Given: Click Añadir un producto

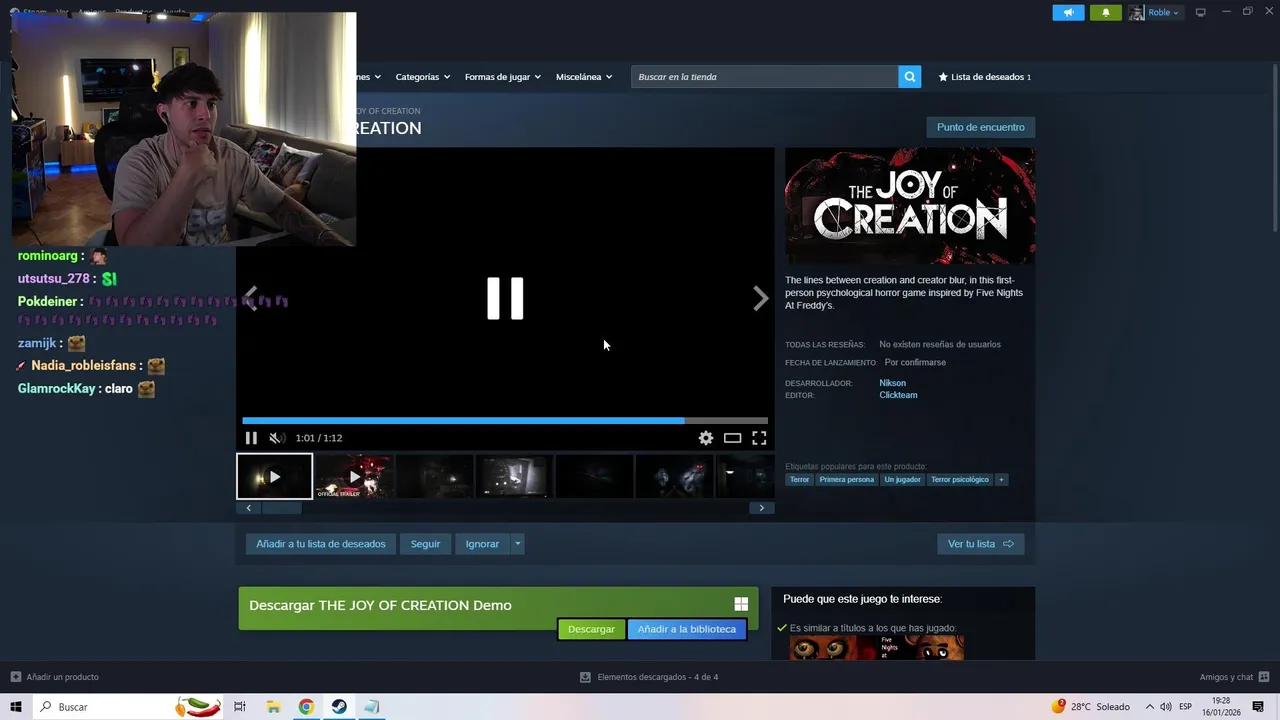Looking at the screenshot, I should coord(55,677).
